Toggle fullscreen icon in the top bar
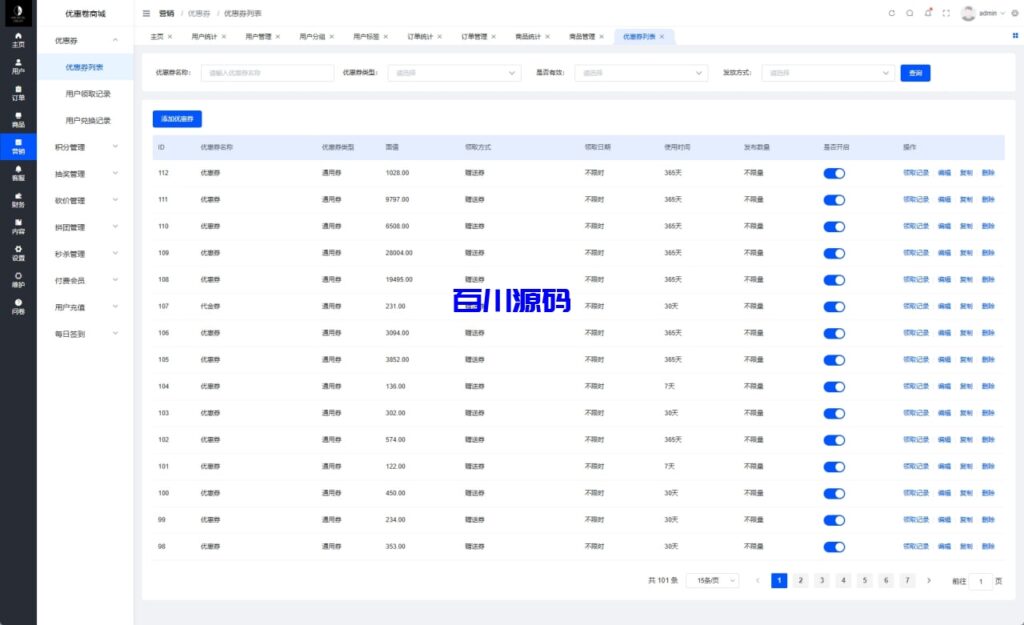Image resolution: width=1024 pixels, height=625 pixels. pyautogui.click(x=946, y=13)
